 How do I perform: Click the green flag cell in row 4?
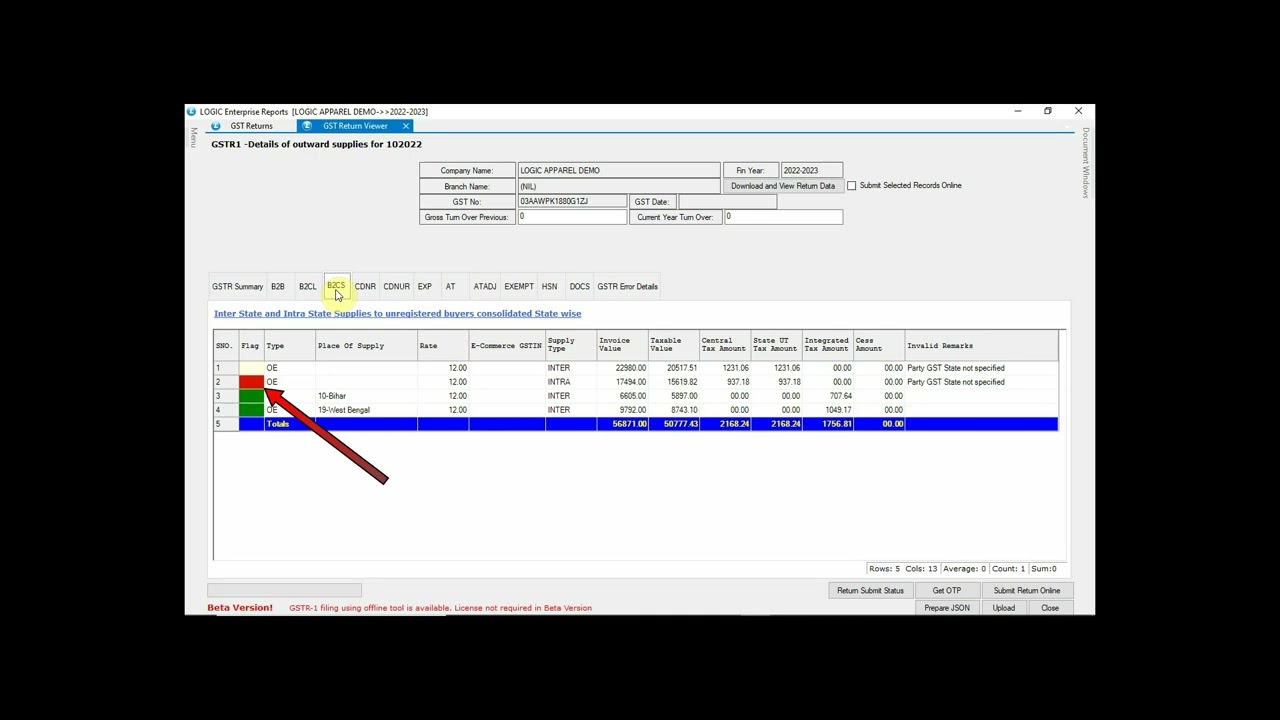pos(251,410)
